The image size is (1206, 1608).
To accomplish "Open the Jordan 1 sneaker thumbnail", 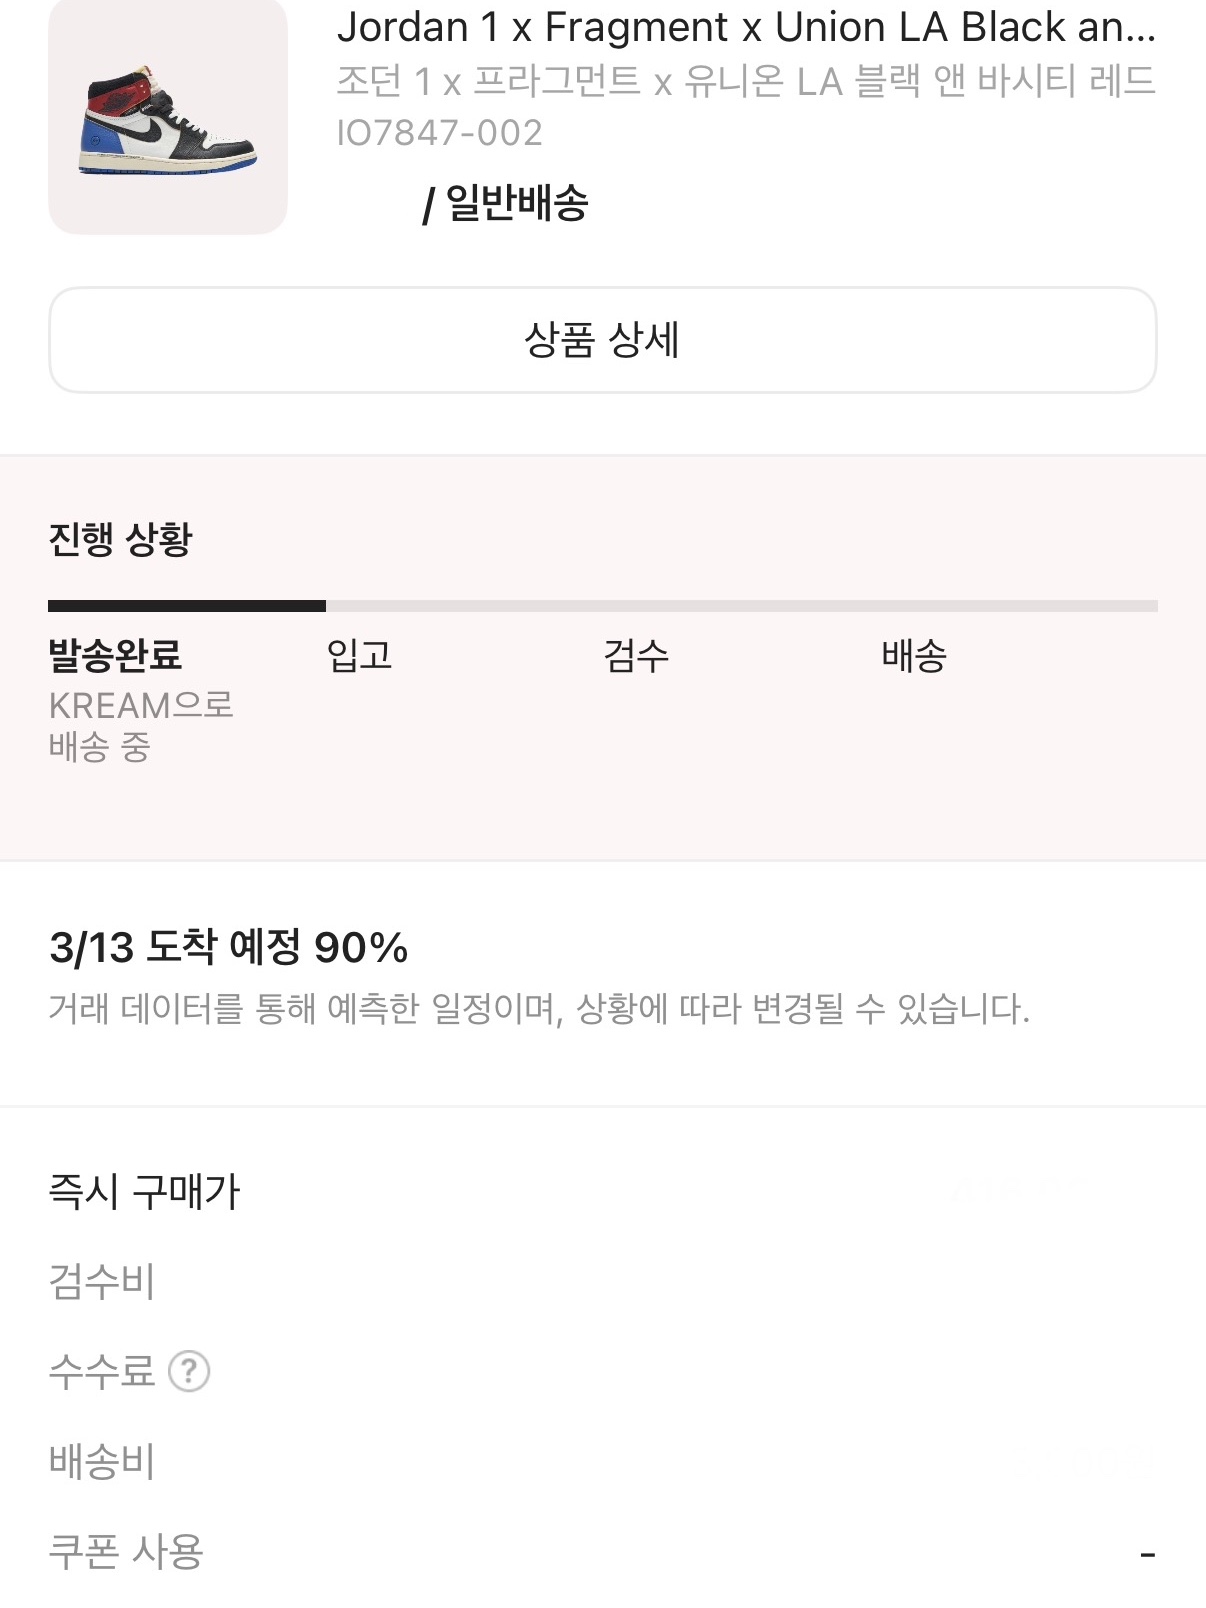I will coord(168,117).
